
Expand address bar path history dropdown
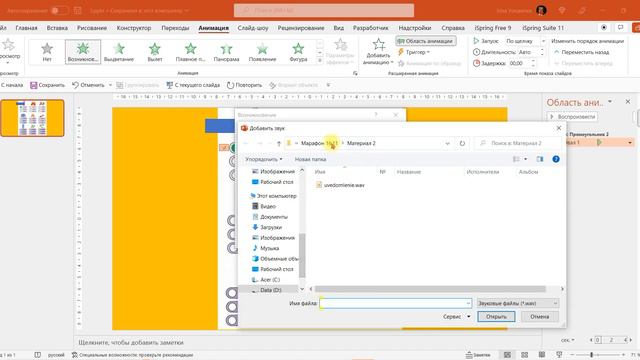point(447,143)
